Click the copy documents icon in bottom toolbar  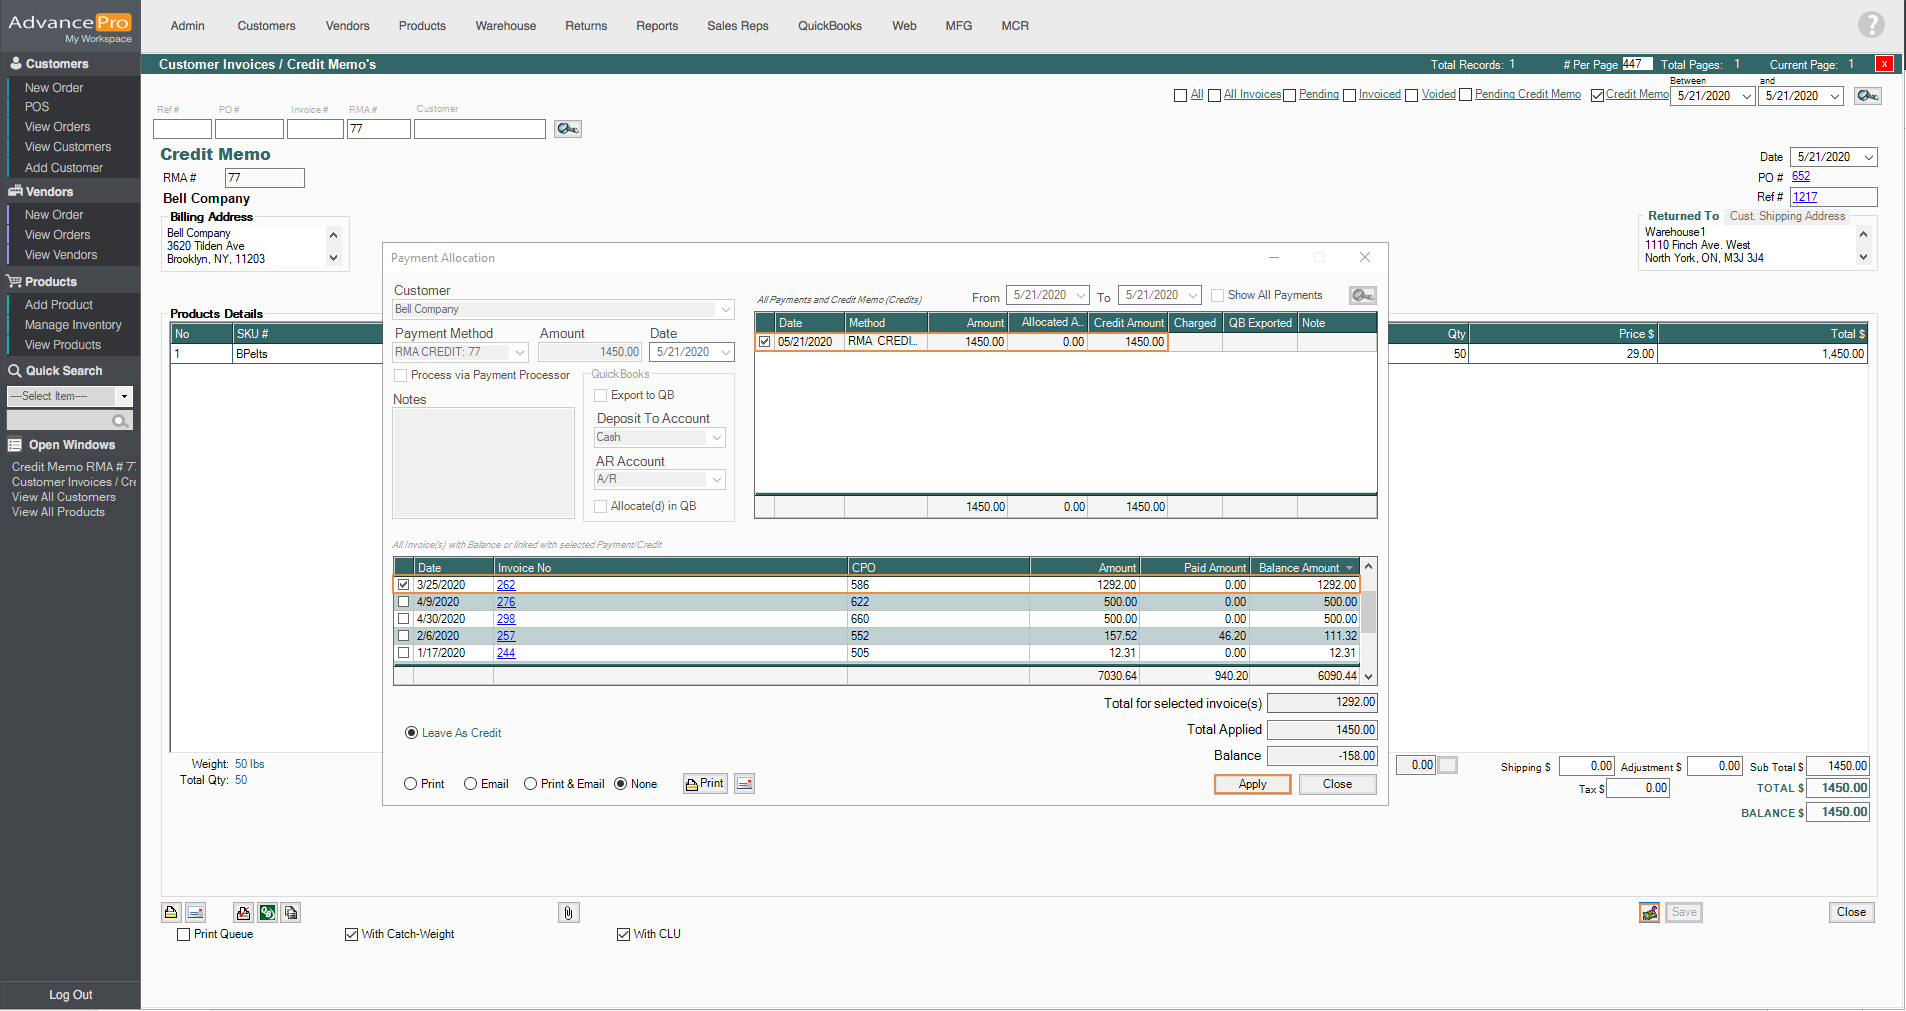(291, 912)
